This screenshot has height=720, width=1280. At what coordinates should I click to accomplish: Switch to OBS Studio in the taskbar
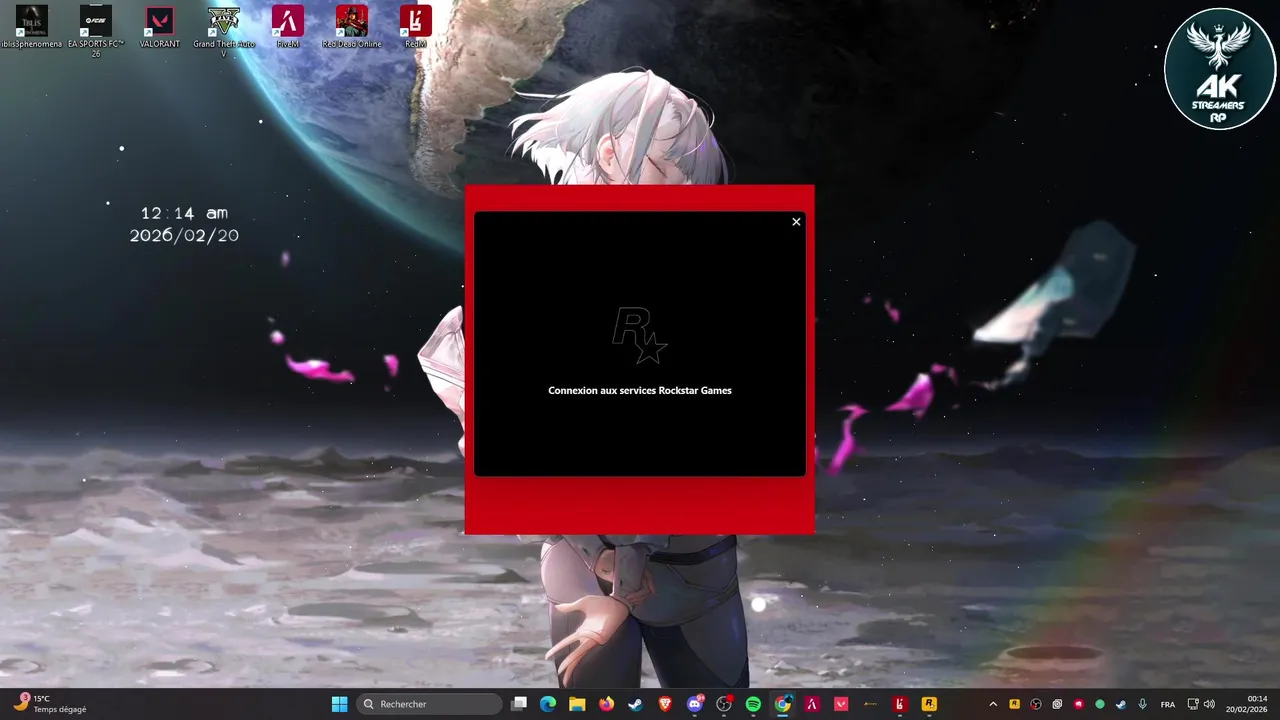(724, 704)
